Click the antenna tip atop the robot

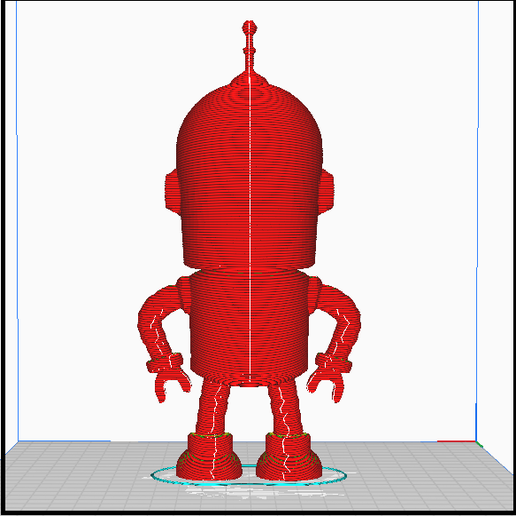249,27
